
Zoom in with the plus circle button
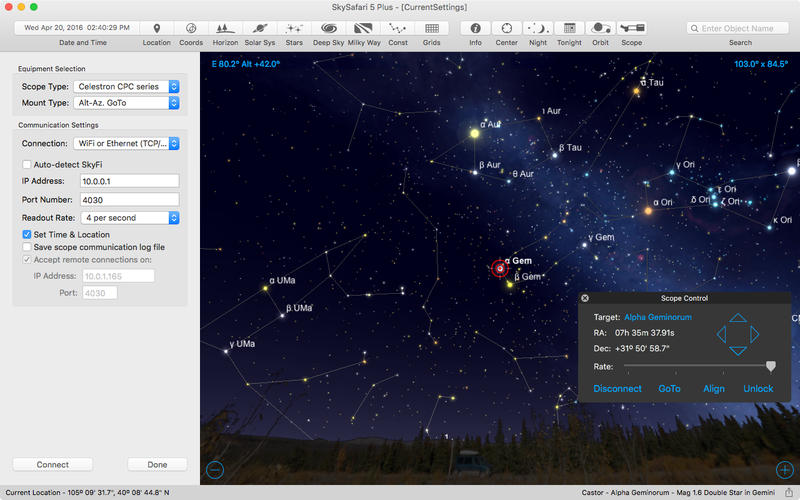[x=785, y=469]
